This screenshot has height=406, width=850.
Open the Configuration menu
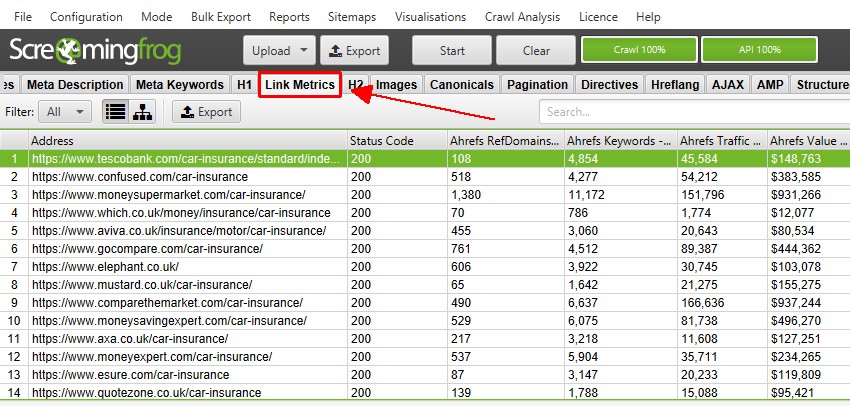(x=86, y=17)
